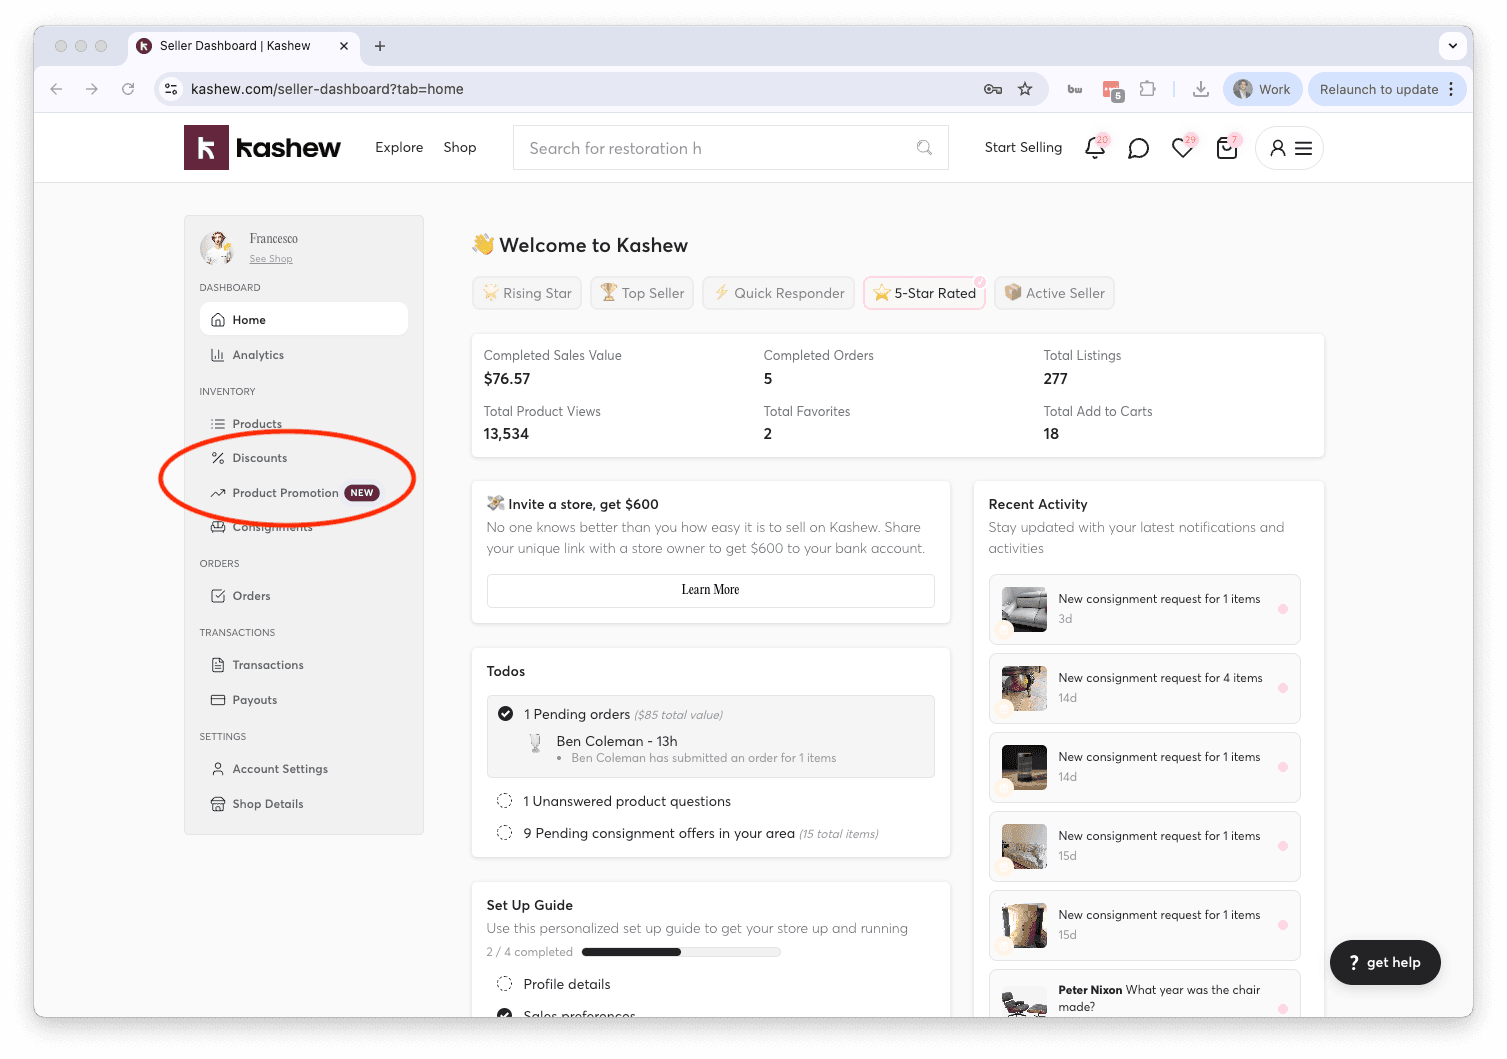Click the Kashew logo
This screenshot has height=1059, width=1507.
point(263,148)
